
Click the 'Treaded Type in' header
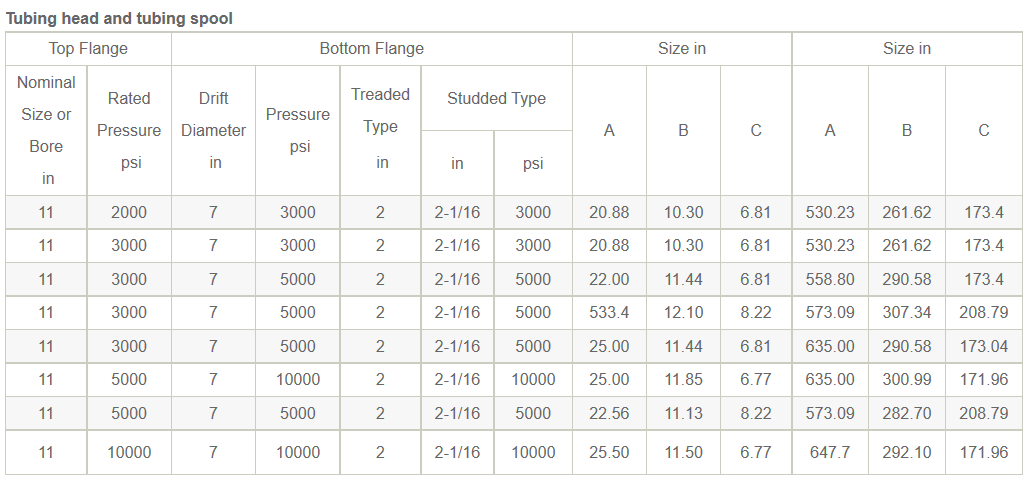click(x=380, y=130)
